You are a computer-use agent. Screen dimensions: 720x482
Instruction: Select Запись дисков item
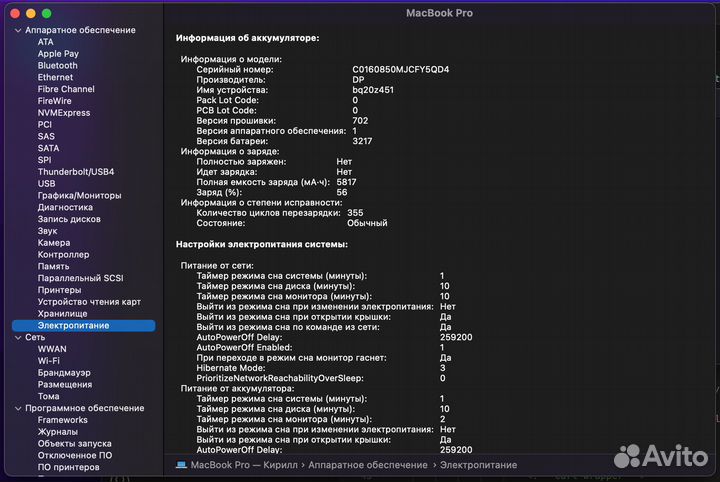(x=69, y=219)
